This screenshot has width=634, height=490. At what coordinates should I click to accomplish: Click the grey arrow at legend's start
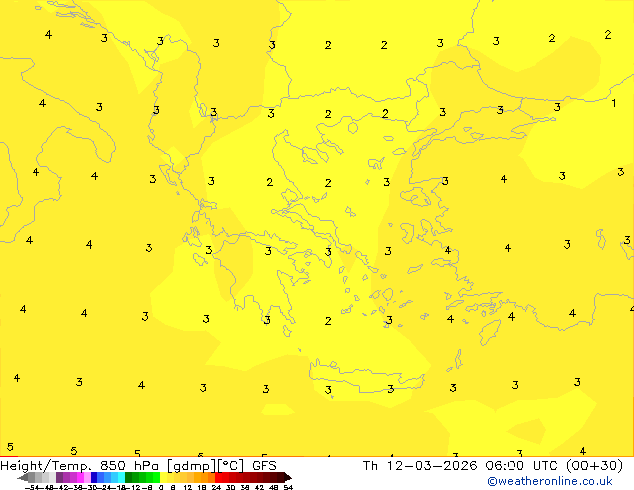[x=23, y=477]
